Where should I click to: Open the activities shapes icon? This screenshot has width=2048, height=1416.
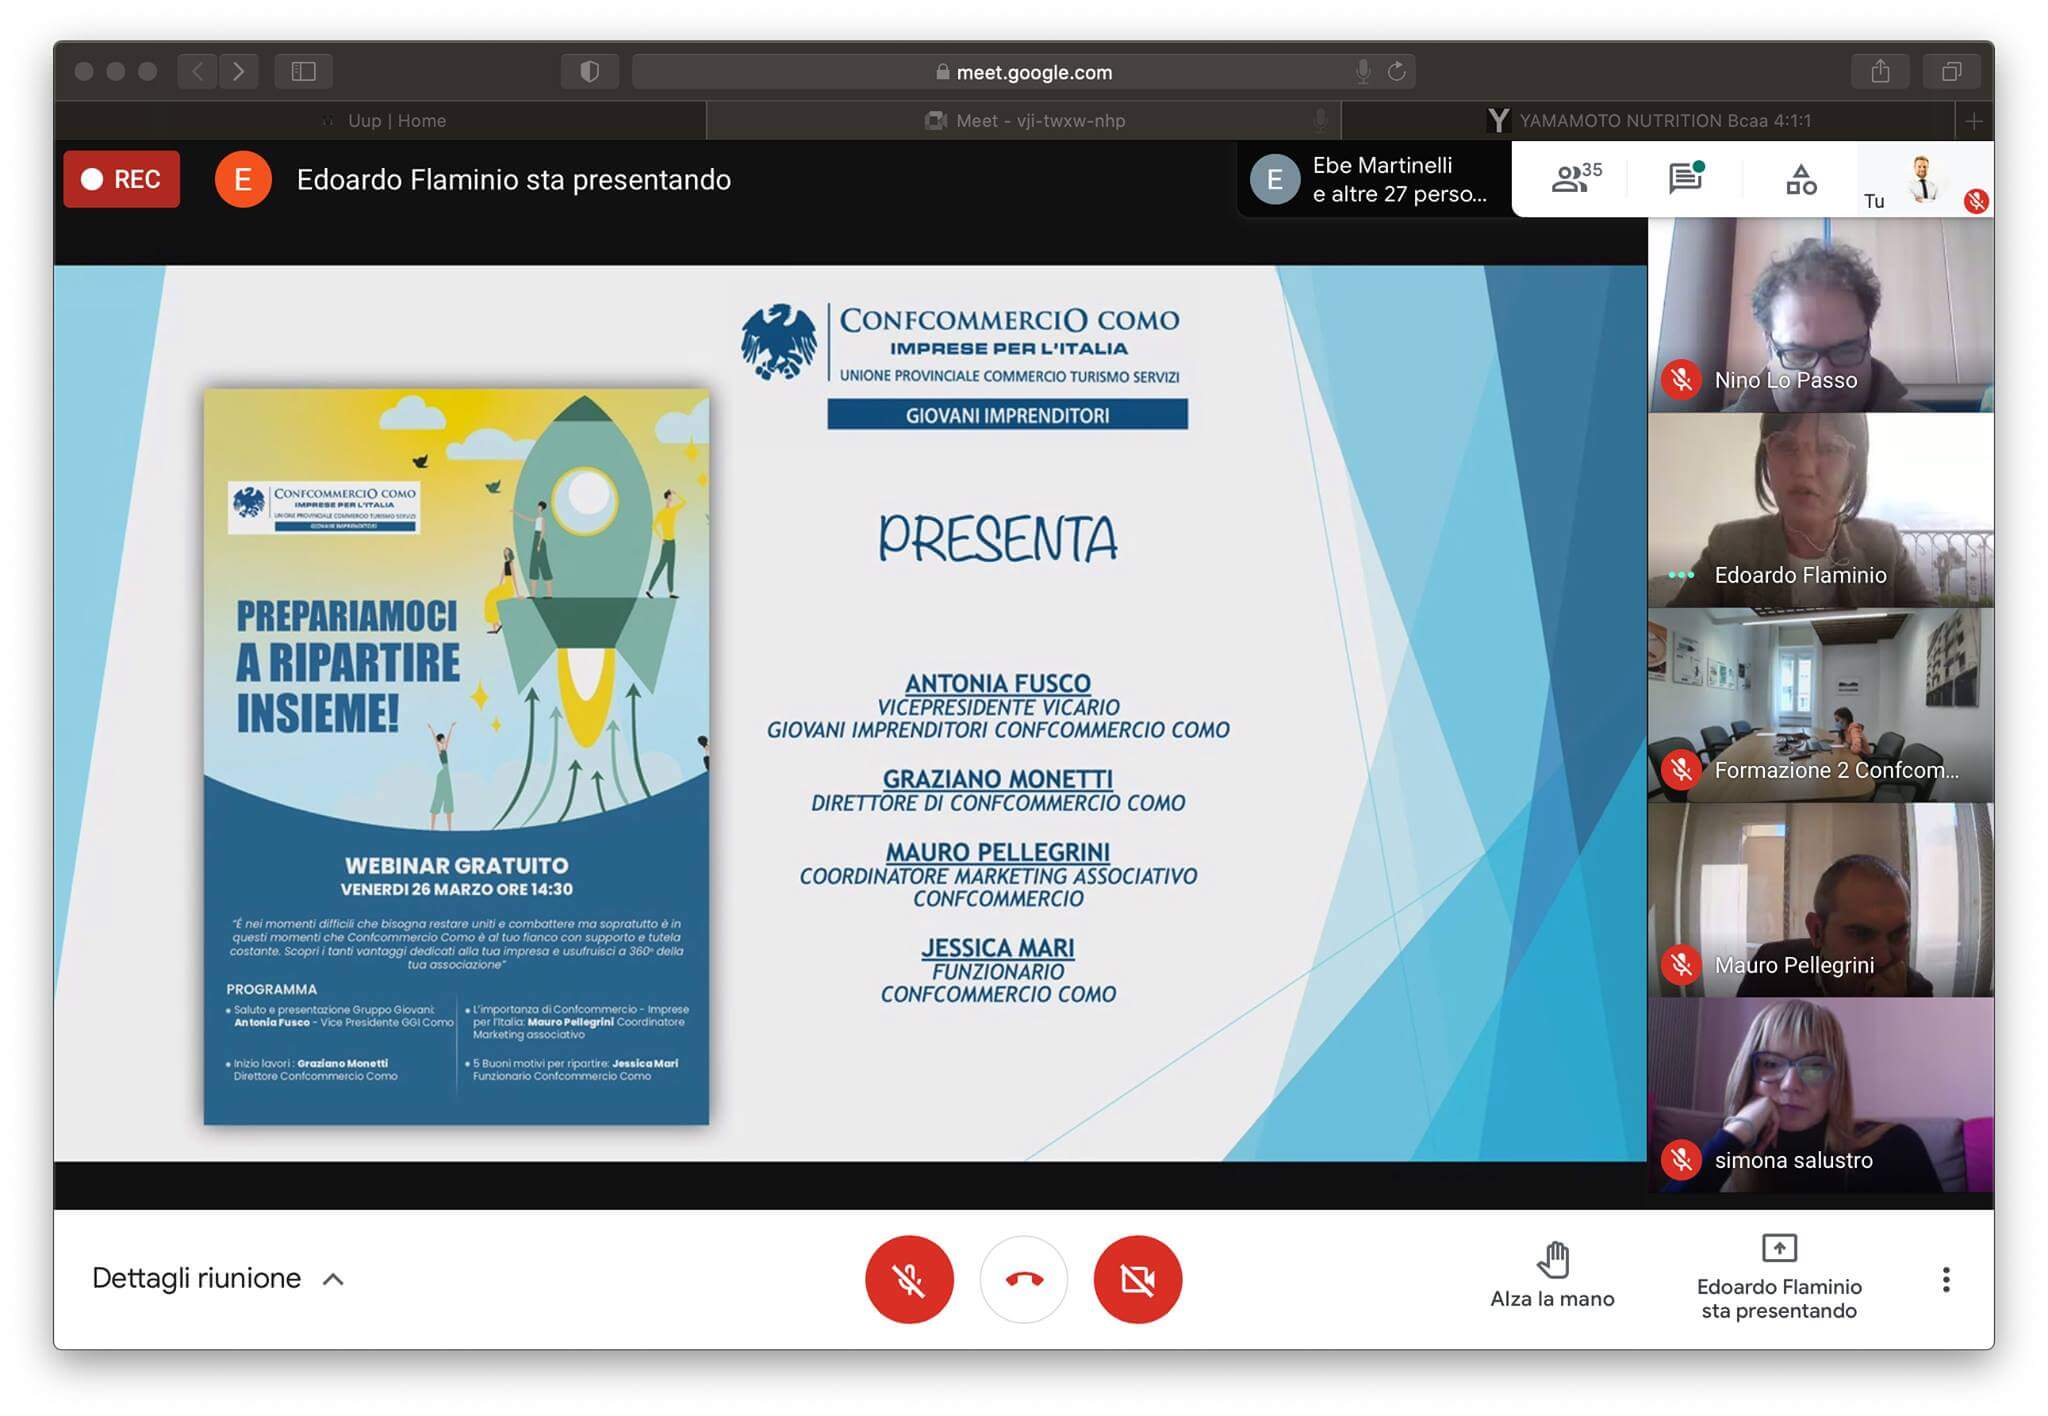1800,179
